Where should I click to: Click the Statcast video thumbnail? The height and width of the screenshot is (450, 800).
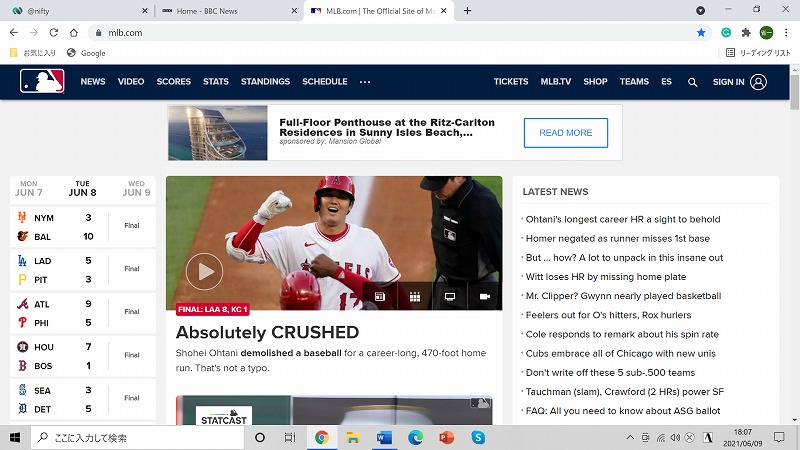click(x=334, y=410)
